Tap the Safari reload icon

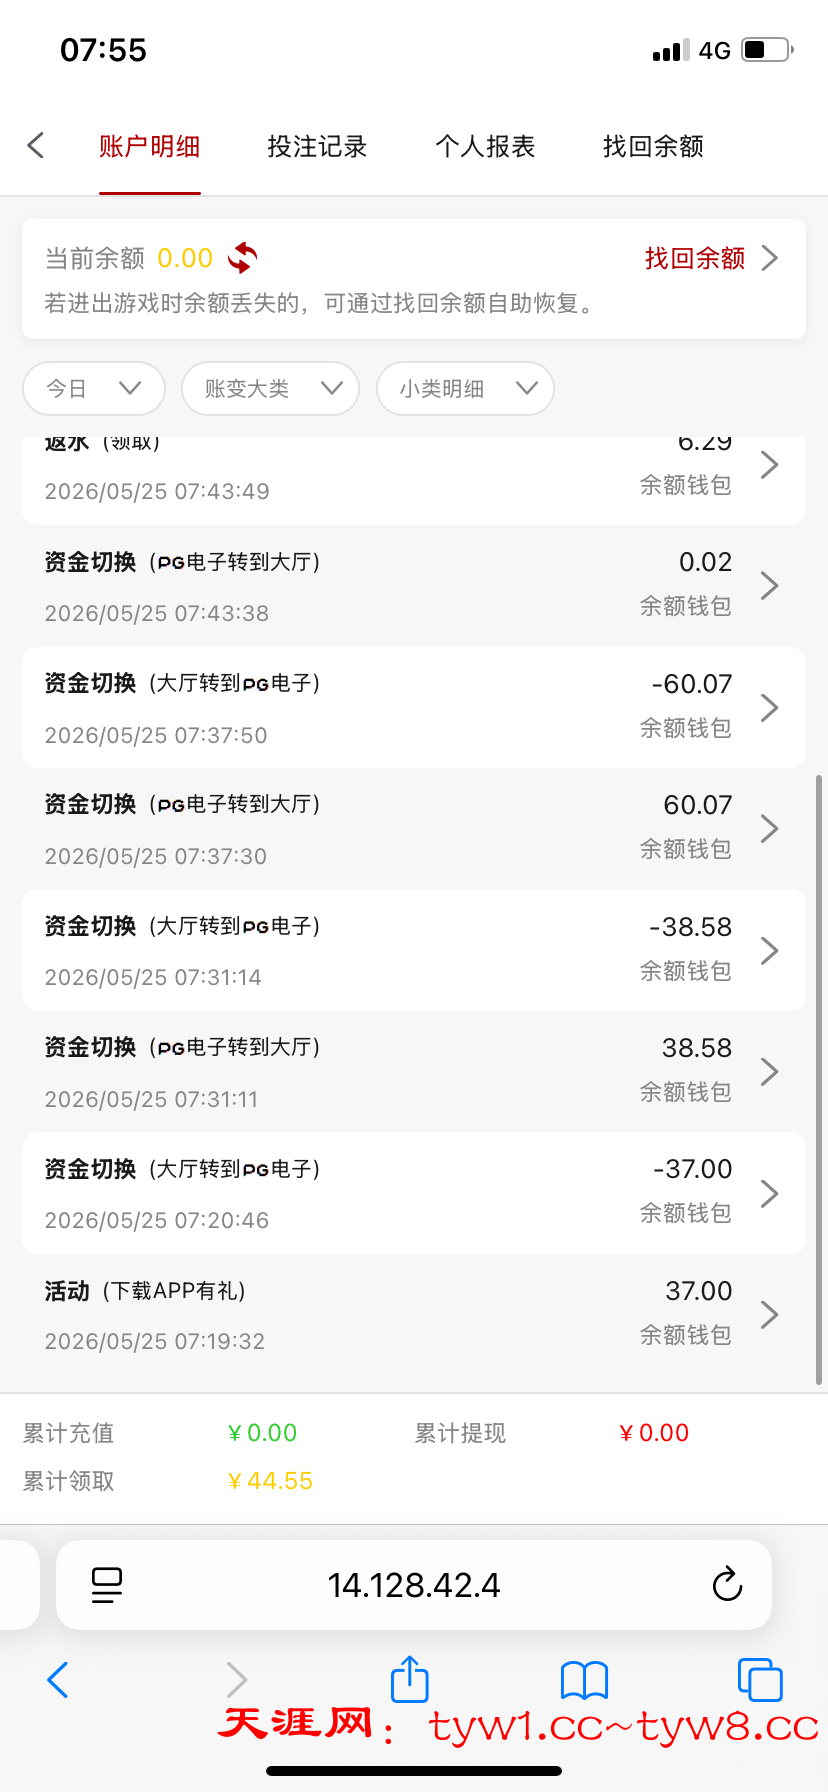point(727,1585)
